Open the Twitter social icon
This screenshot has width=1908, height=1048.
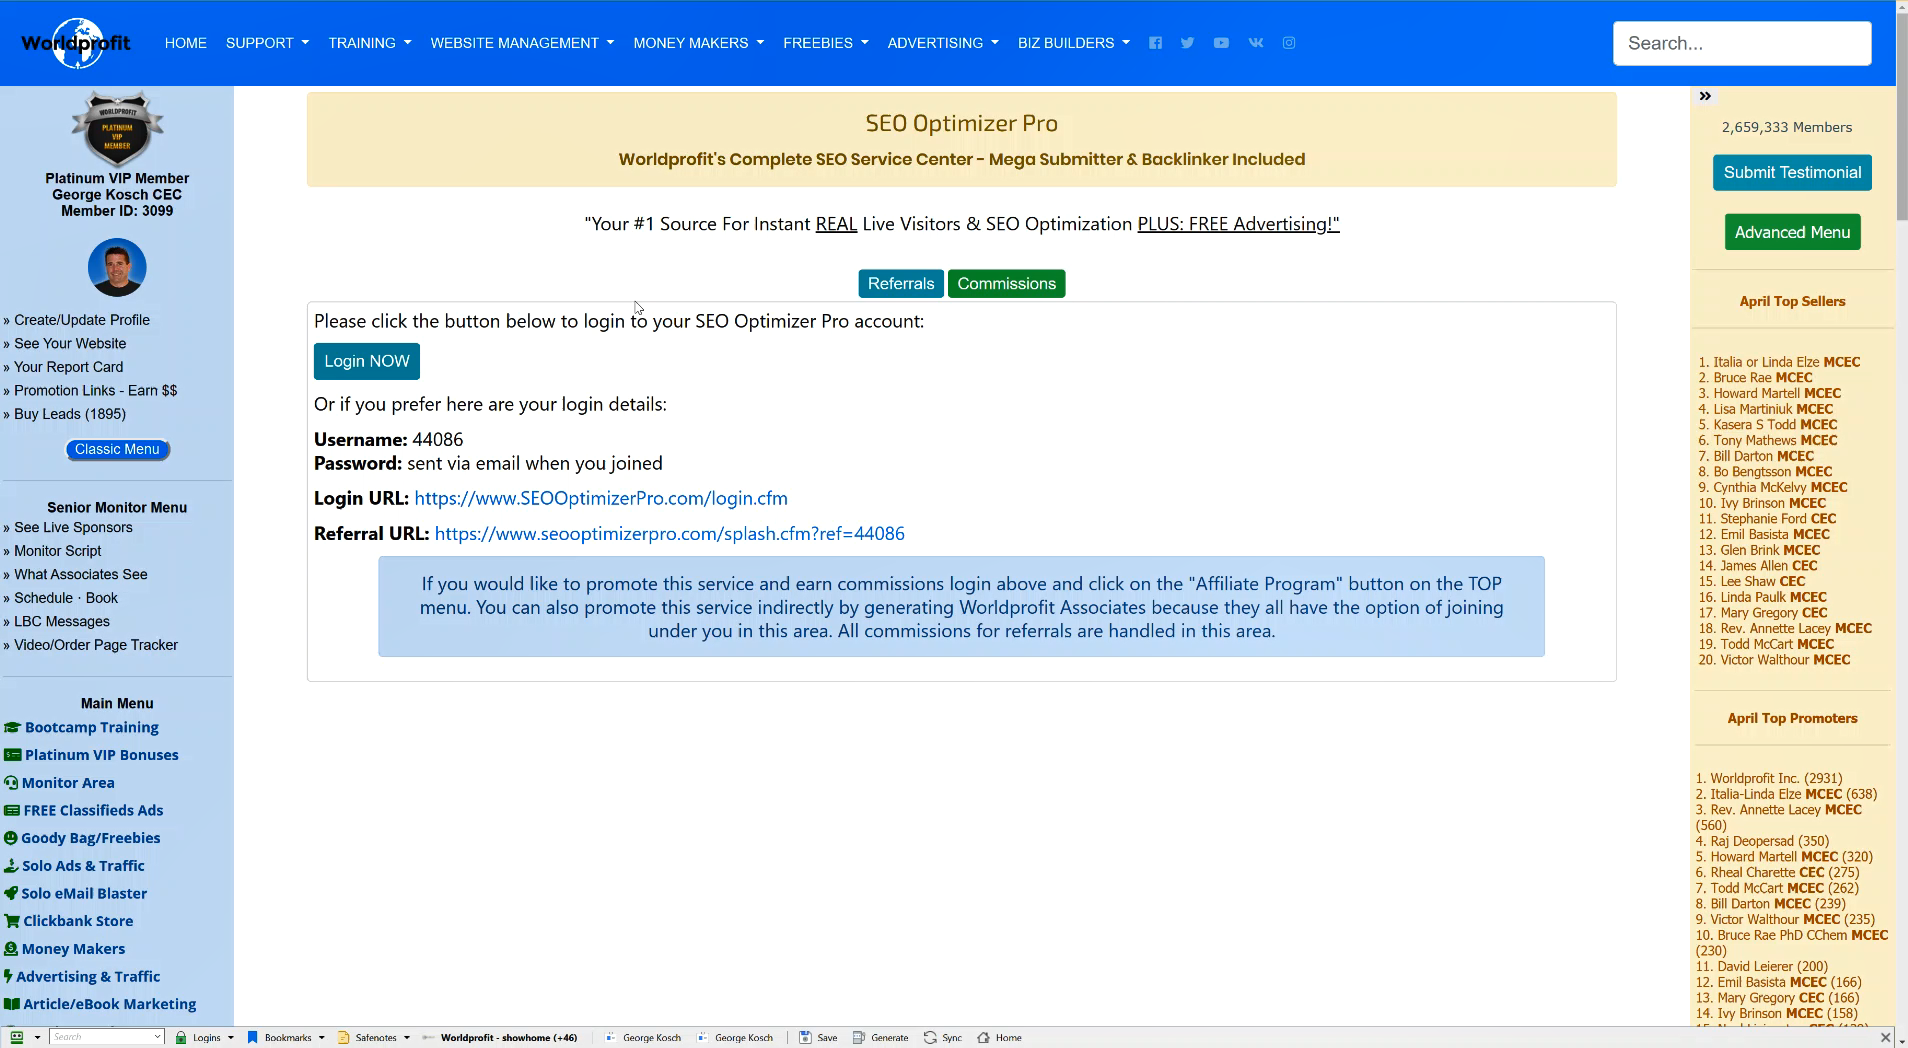pos(1187,43)
